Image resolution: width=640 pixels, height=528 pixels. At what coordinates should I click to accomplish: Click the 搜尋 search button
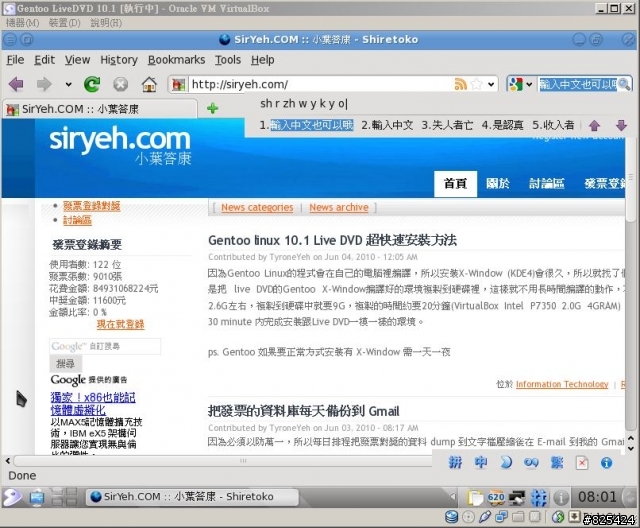66,364
